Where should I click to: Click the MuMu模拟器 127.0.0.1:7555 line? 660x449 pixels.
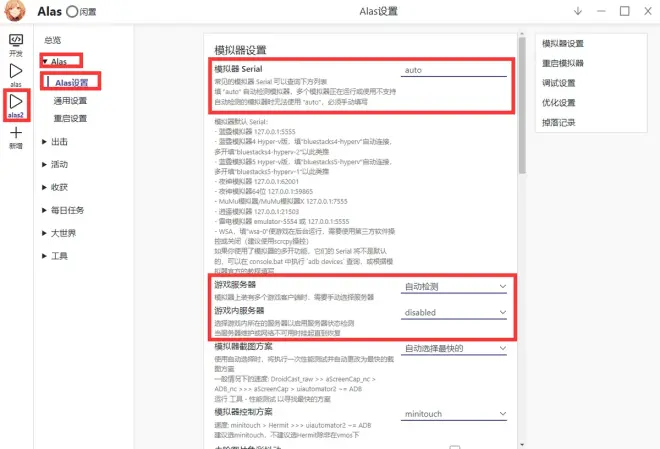[x=281, y=202]
